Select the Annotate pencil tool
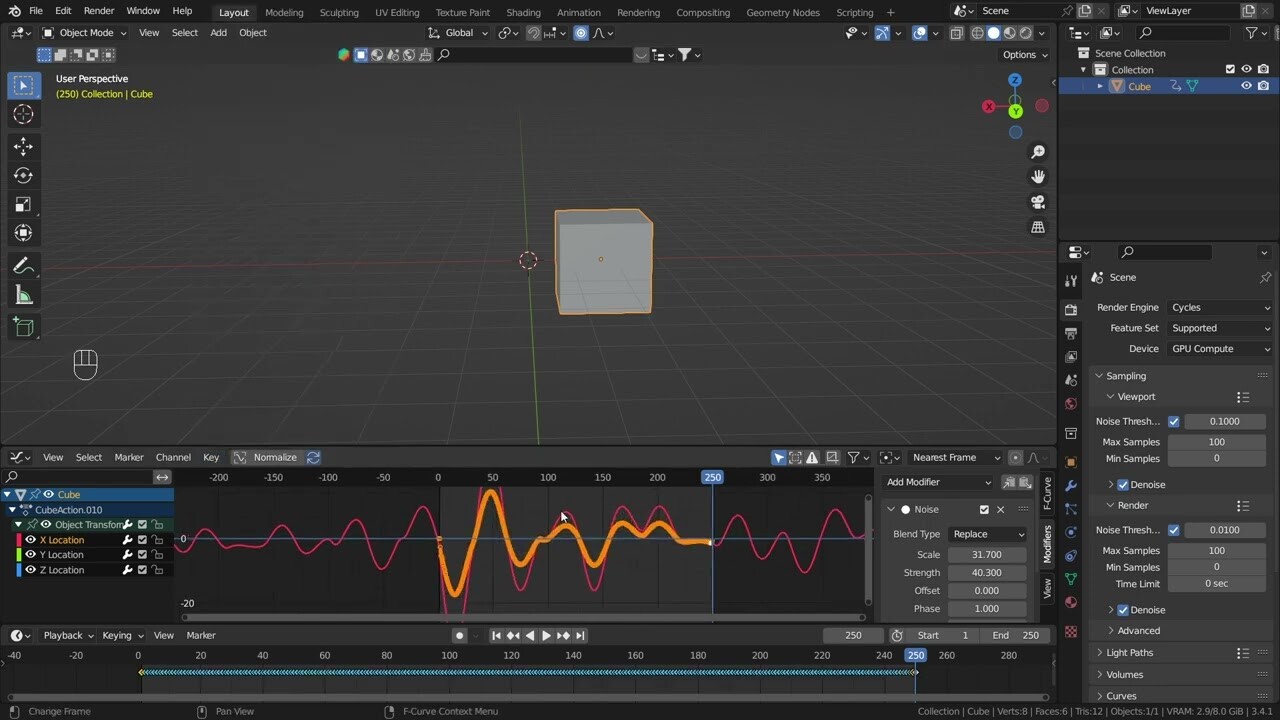Viewport: 1280px width, 720px height. tap(23, 266)
